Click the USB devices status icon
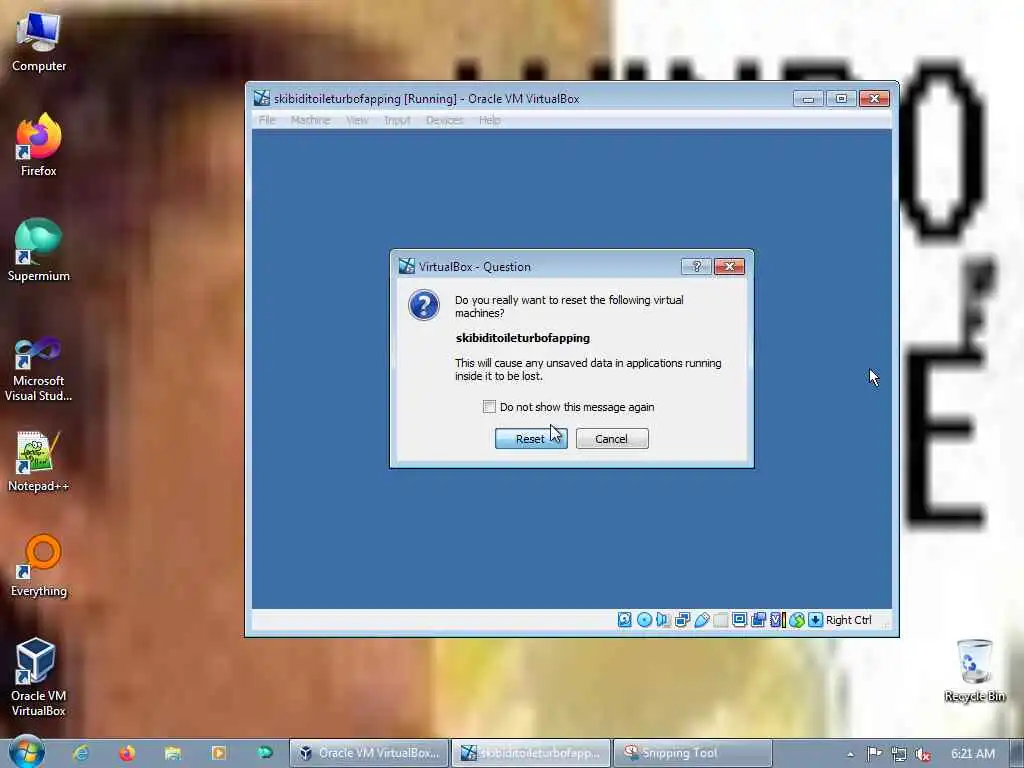The image size is (1024, 768). pos(701,620)
